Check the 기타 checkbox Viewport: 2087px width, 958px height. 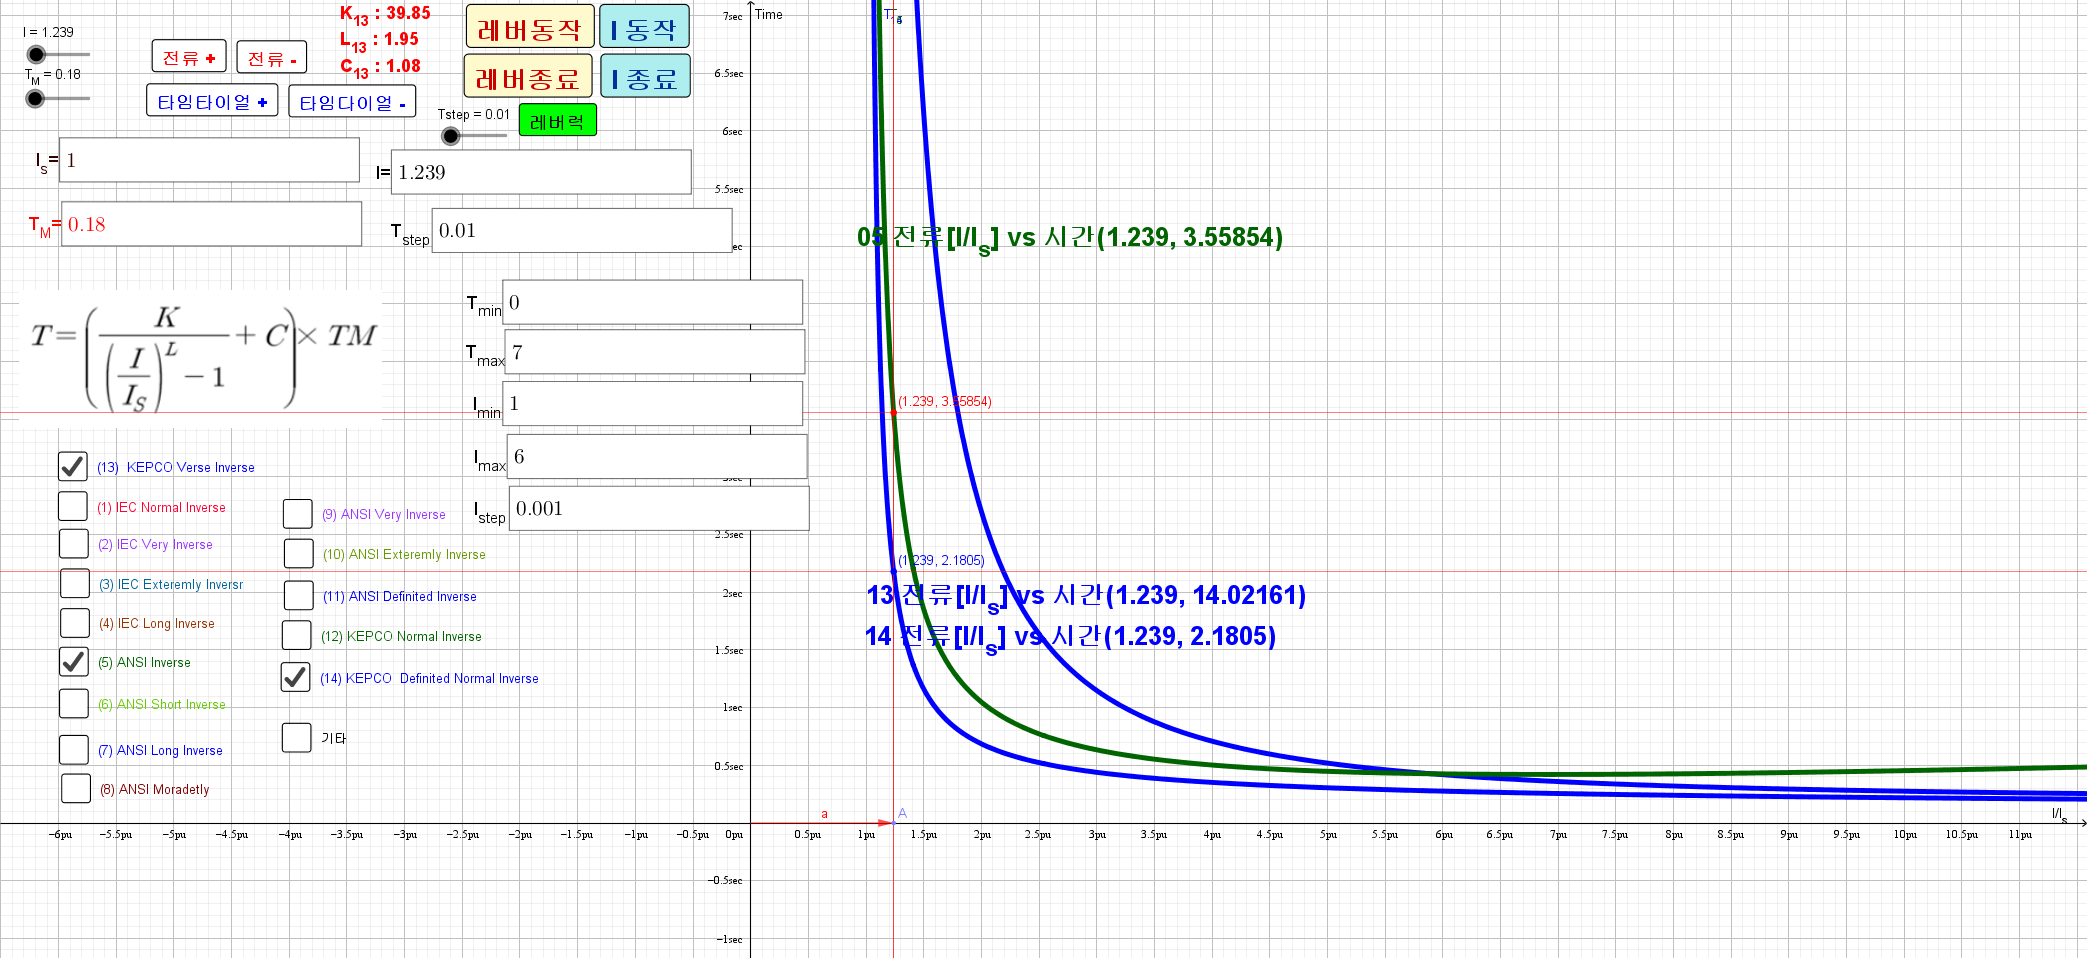point(297,737)
